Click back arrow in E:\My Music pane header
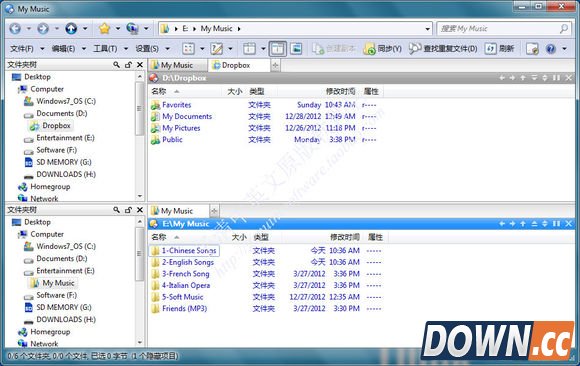 [x=502, y=224]
